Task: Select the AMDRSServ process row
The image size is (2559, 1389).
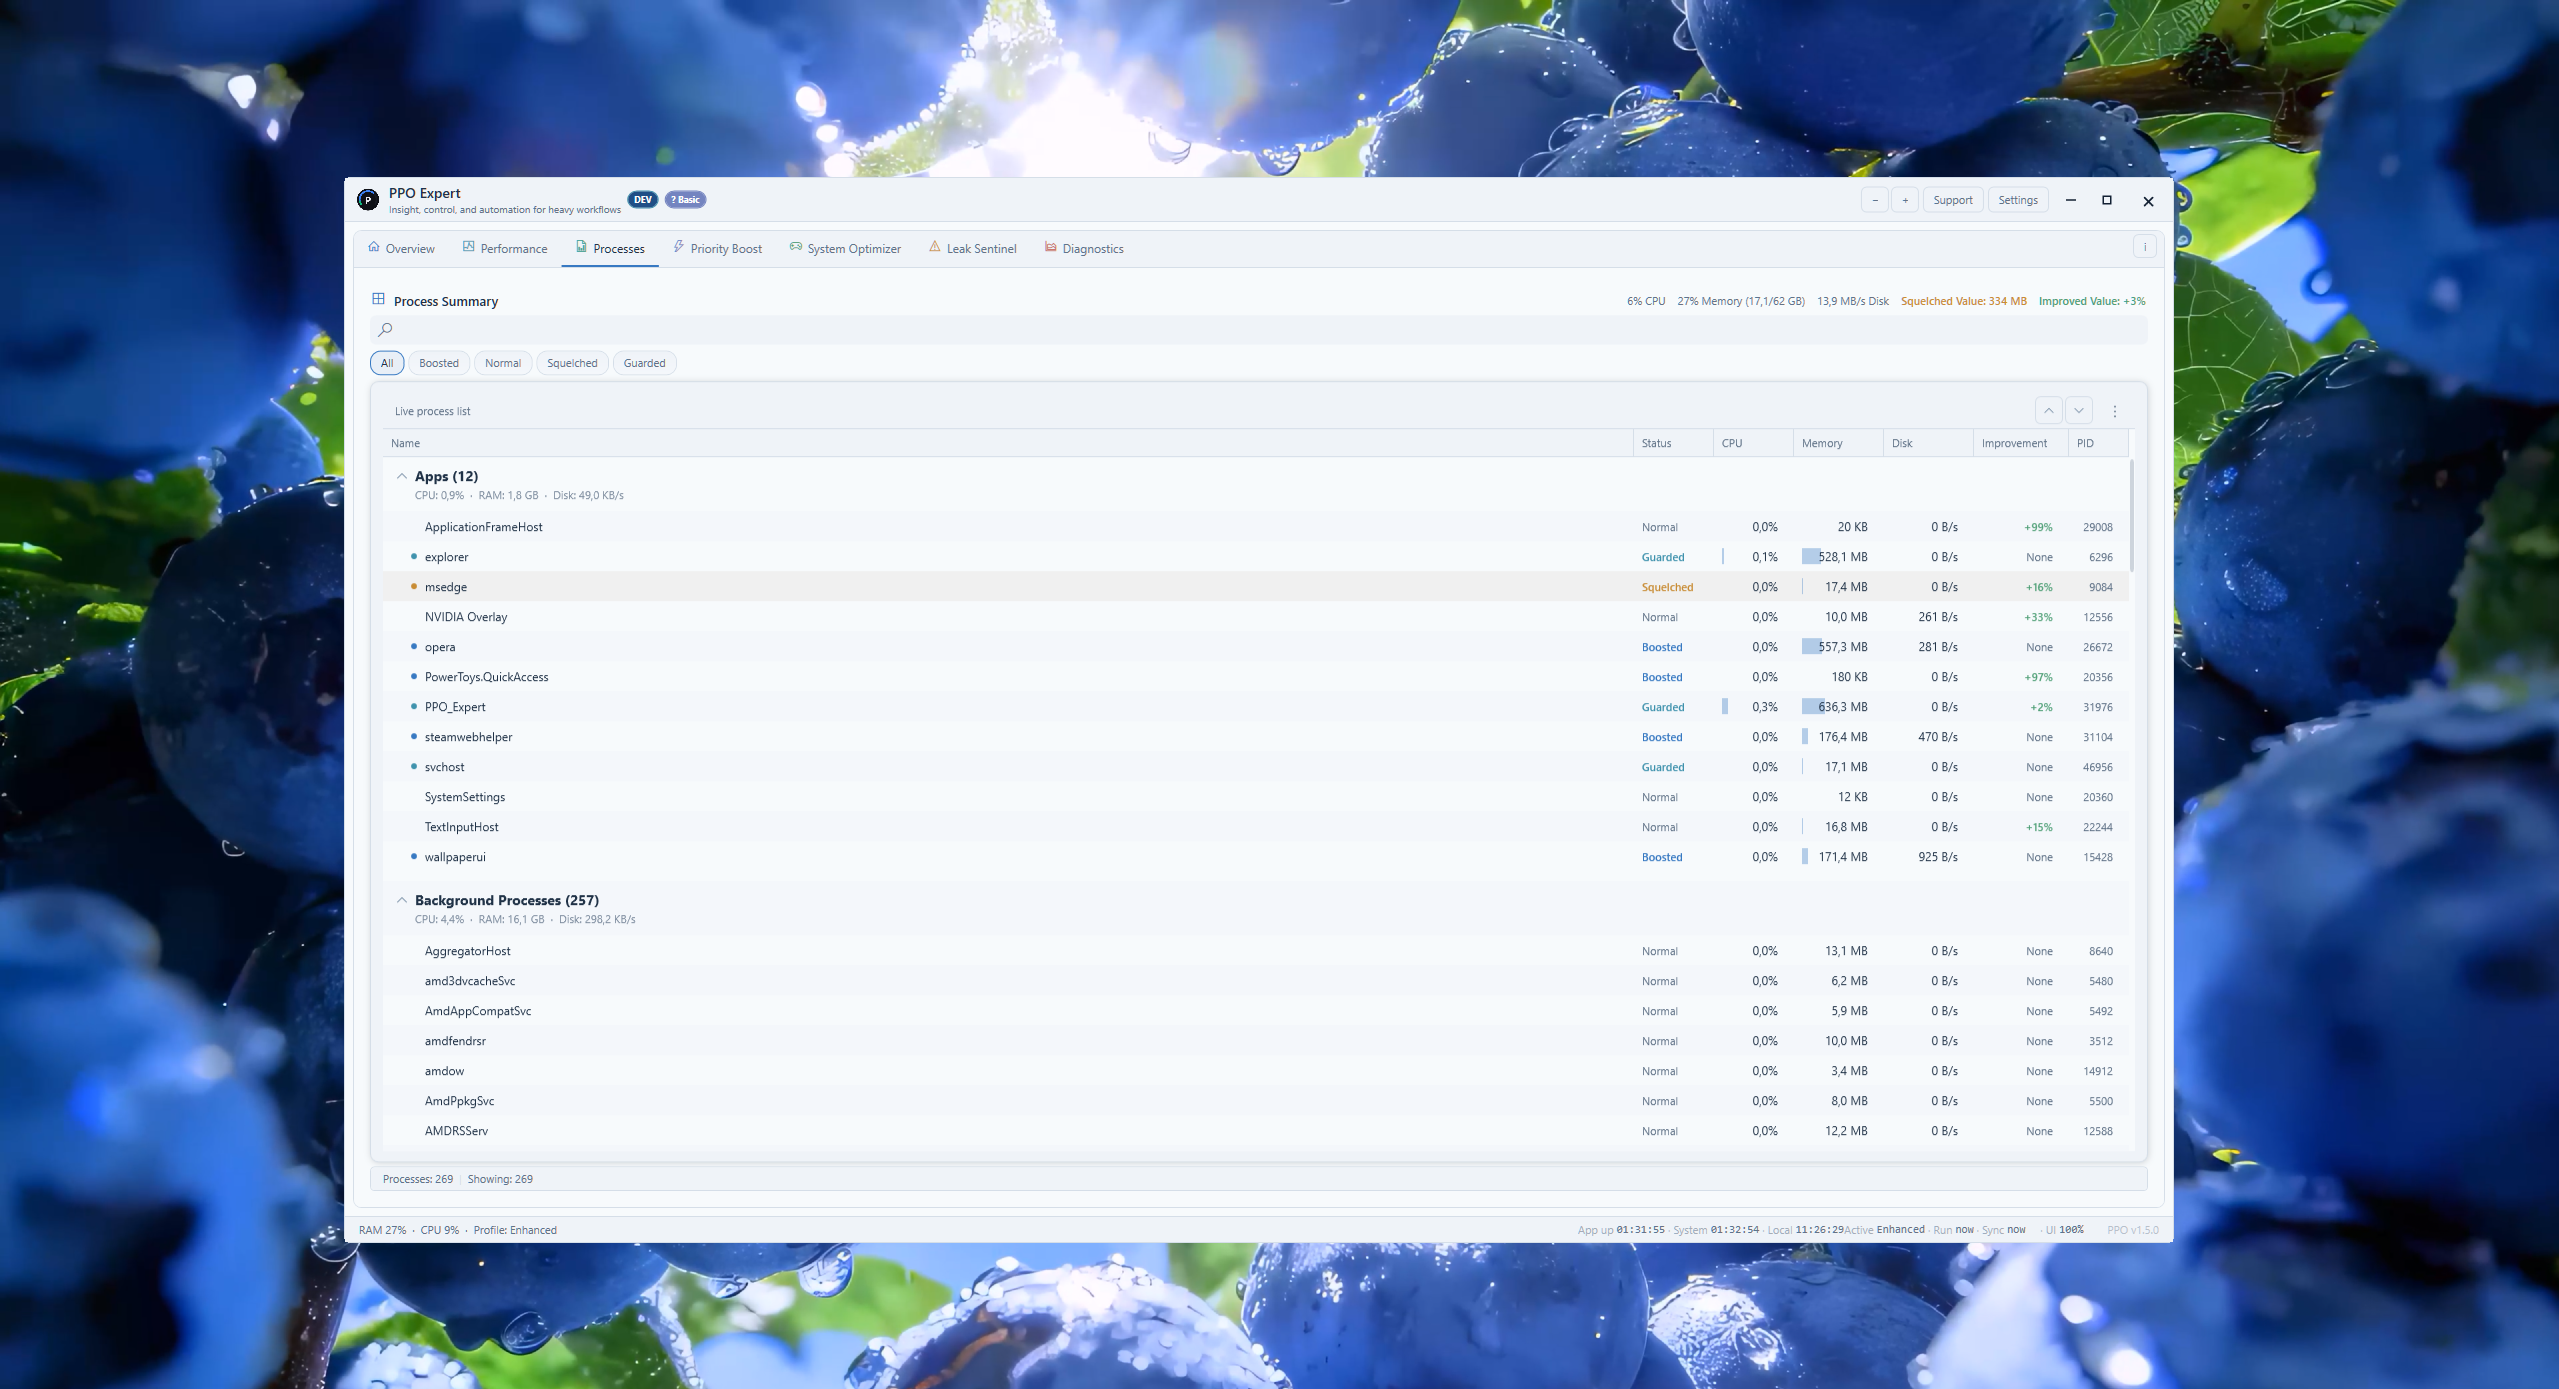Action: [1256, 1131]
